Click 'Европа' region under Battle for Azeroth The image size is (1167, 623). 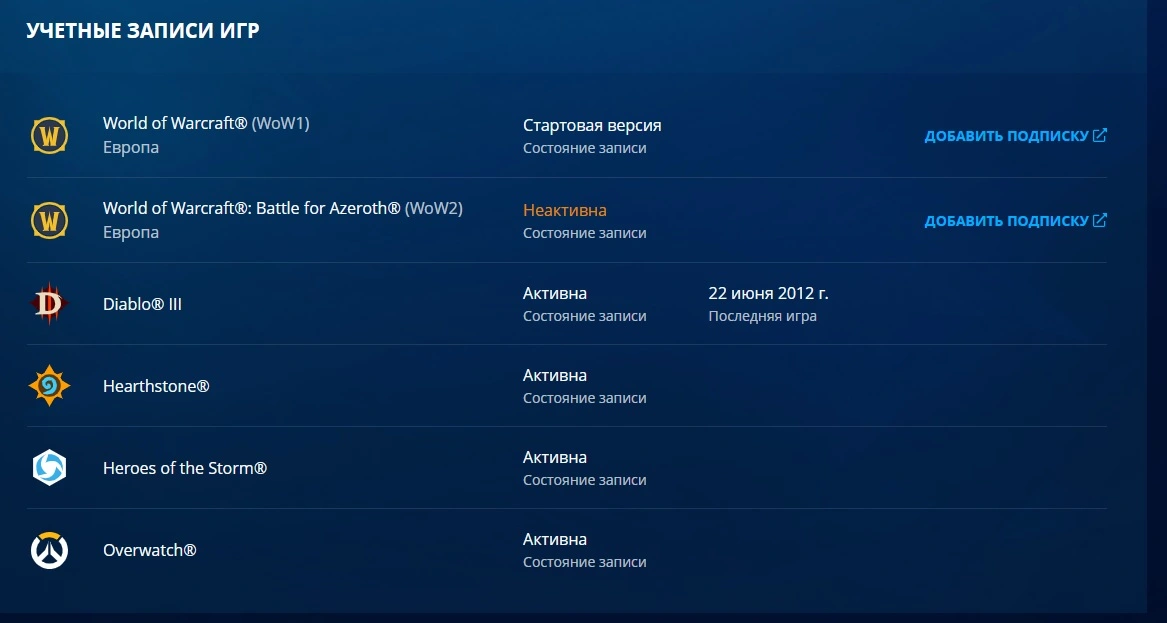(x=131, y=232)
